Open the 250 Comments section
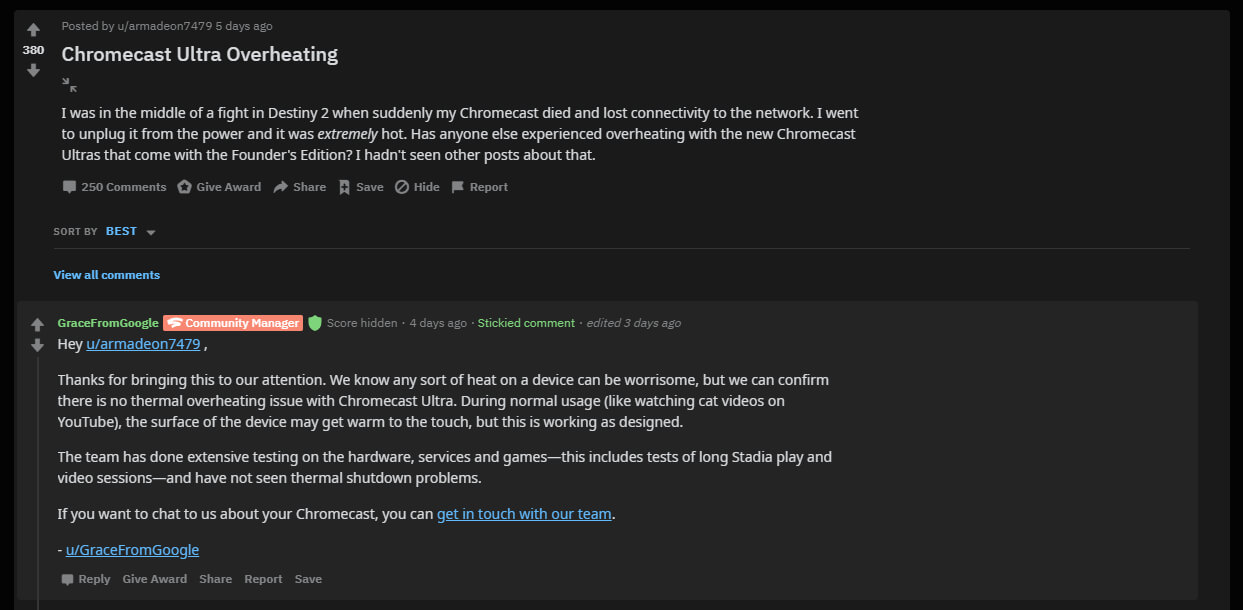1243x610 pixels. point(114,187)
